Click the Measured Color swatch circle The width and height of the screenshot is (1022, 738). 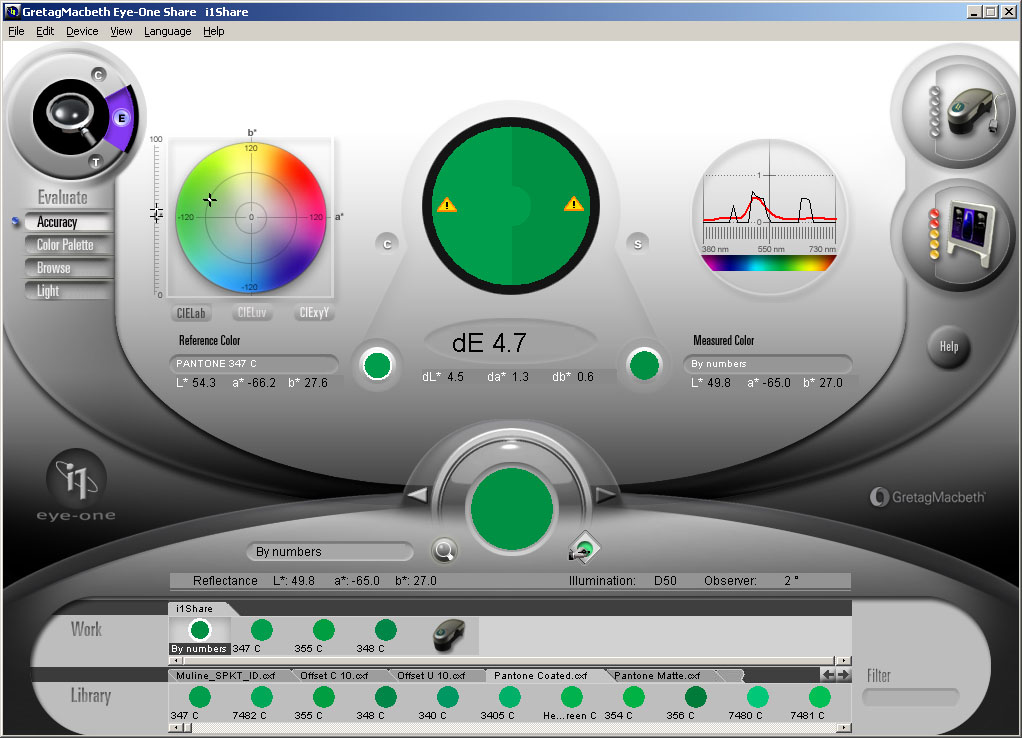coord(644,365)
